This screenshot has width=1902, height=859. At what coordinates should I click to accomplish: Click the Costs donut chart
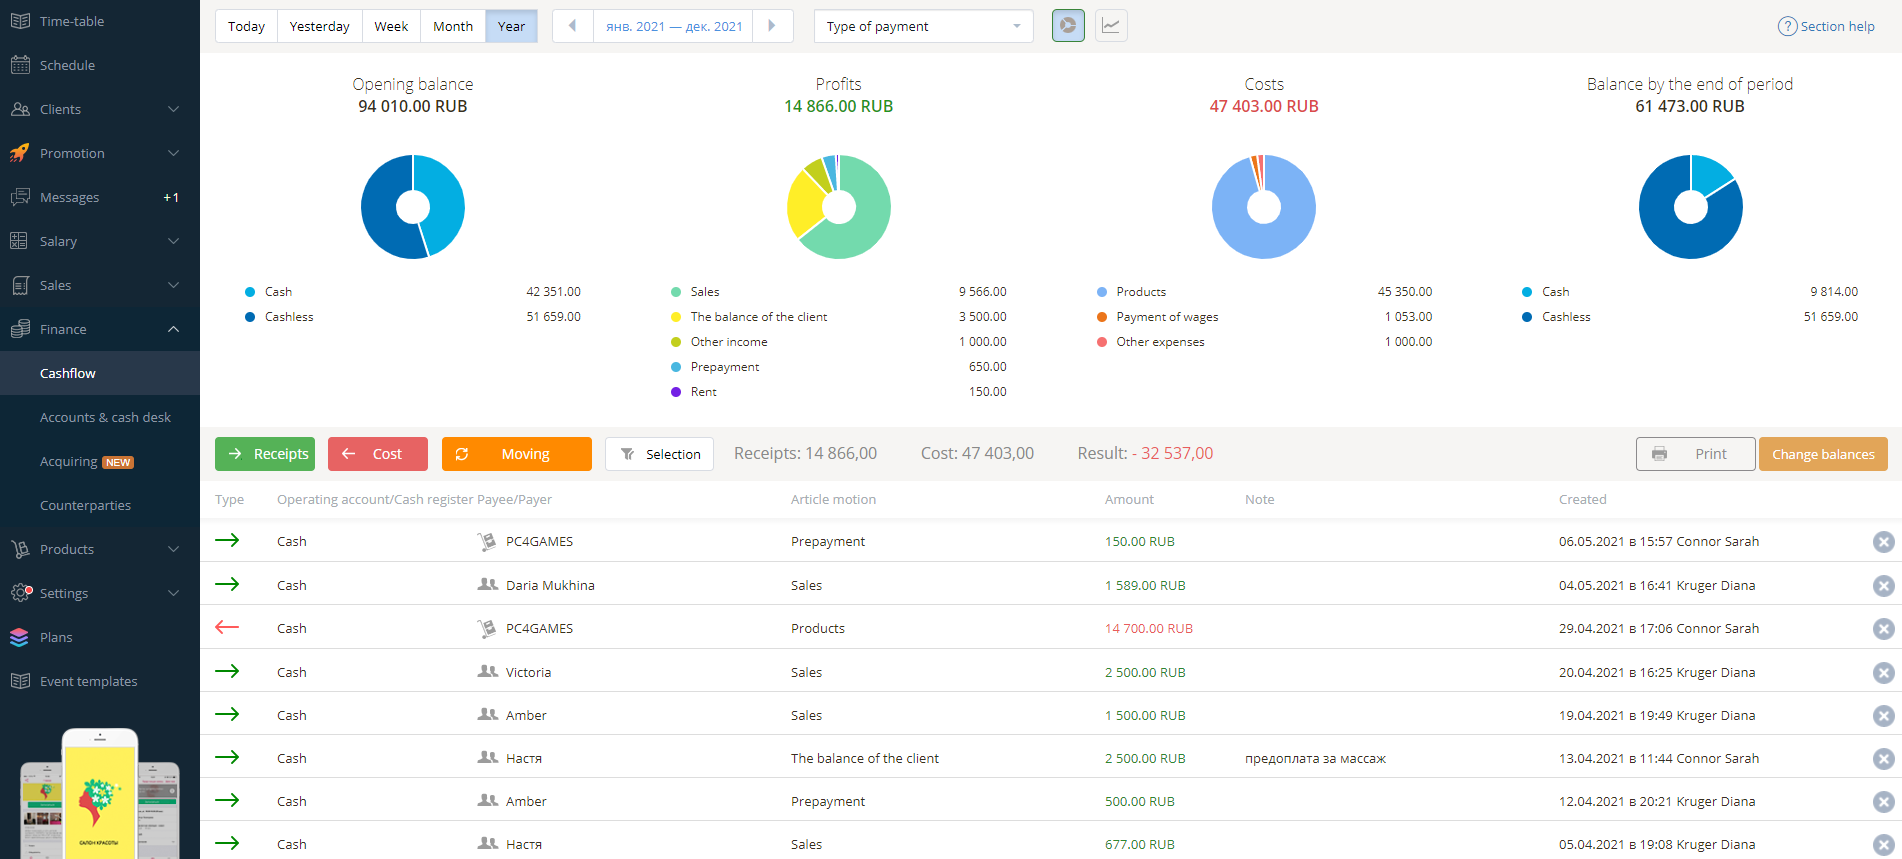1264,207
